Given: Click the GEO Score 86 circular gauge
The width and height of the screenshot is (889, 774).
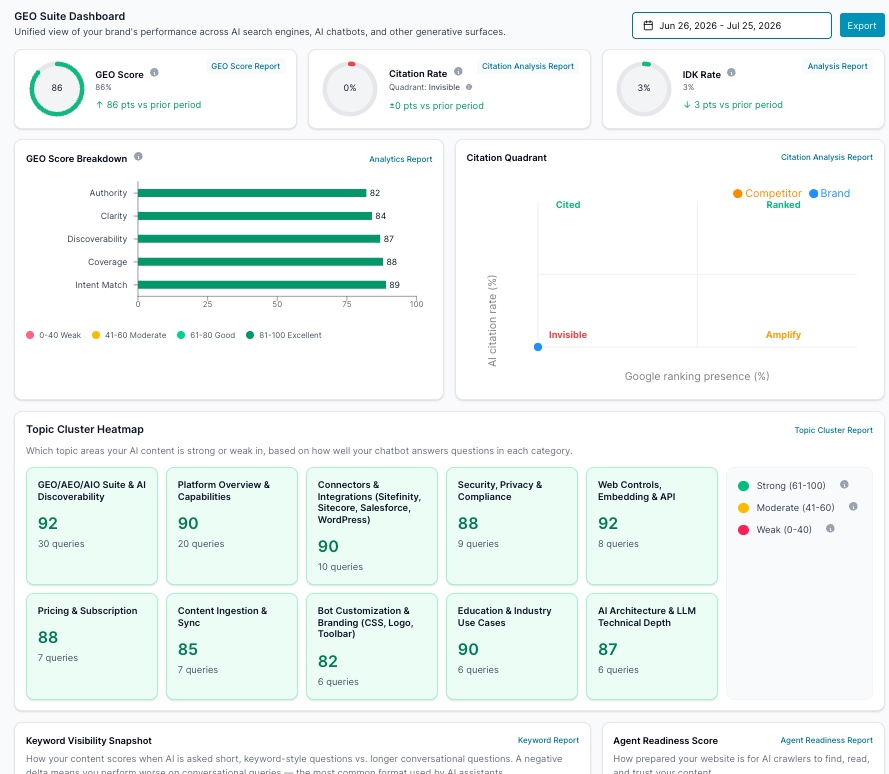Looking at the screenshot, I should pyautogui.click(x=57, y=88).
